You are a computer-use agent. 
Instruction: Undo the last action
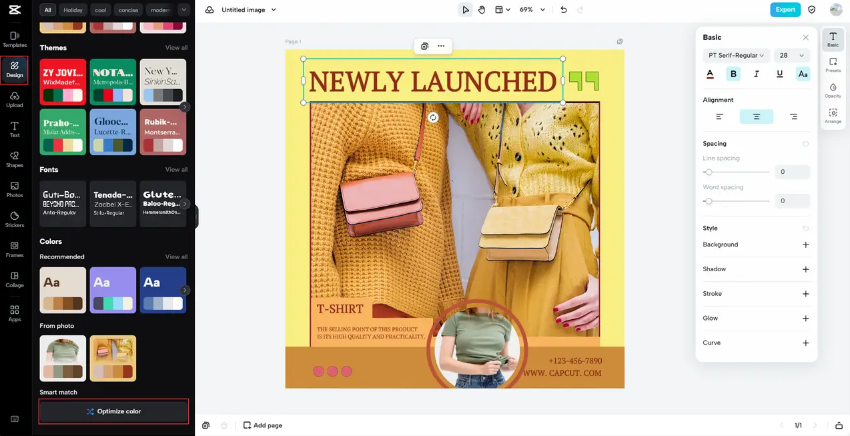pyautogui.click(x=564, y=10)
